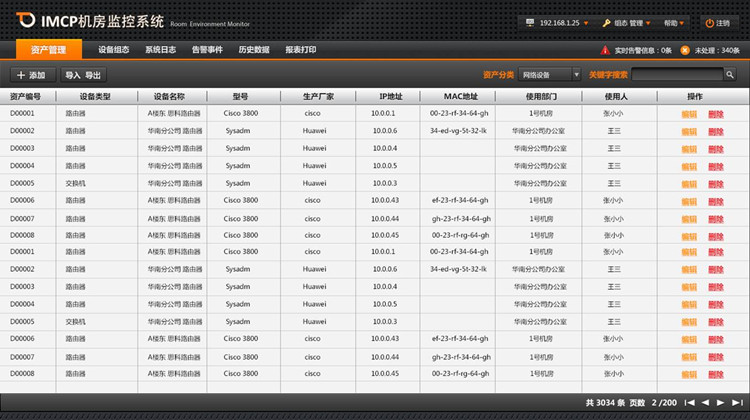Viewport: 750px width, 420px height.
Task: Click the 关键字搜索 keyword search field
Action: click(x=676, y=75)
